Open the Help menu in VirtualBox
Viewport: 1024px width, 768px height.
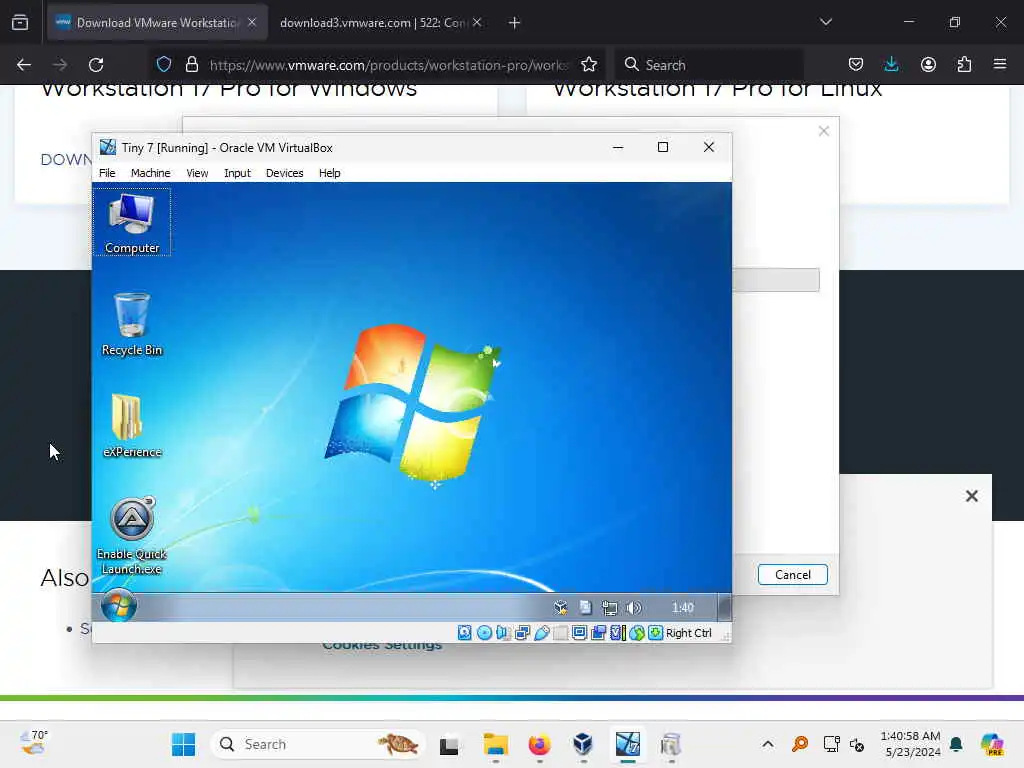[x=329, y=173]
